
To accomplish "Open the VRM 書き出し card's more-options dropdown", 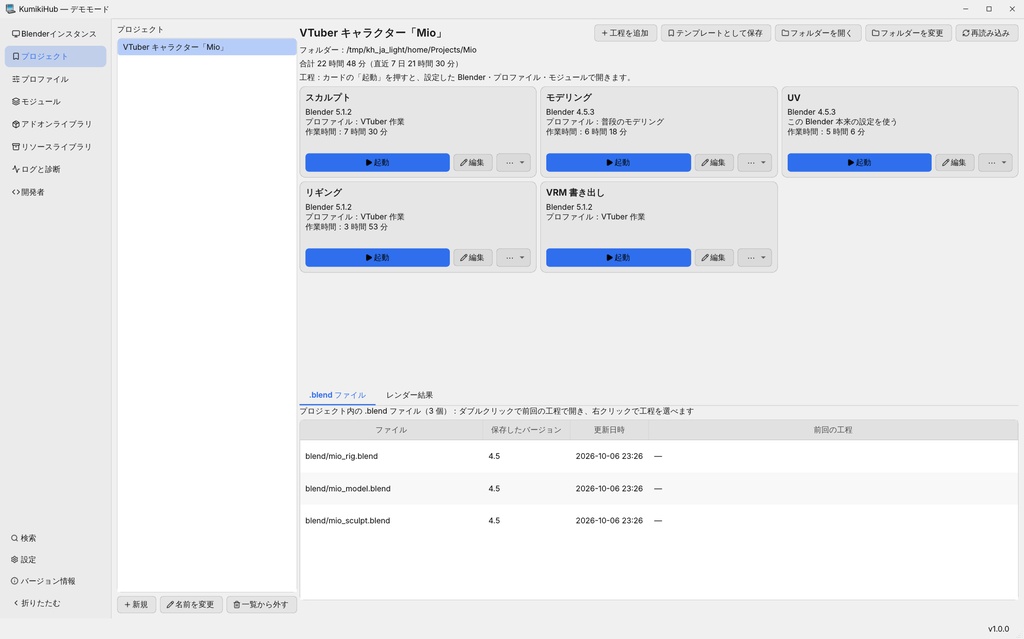I will click(x=755, y=257).
